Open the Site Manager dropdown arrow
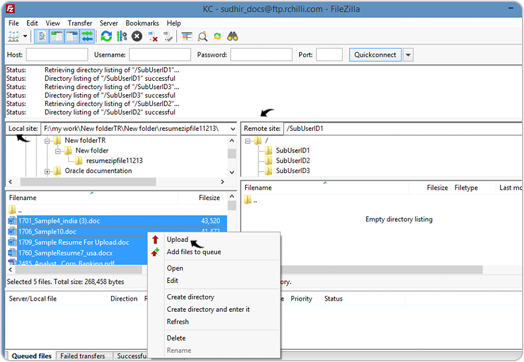 tap(25, 36)
